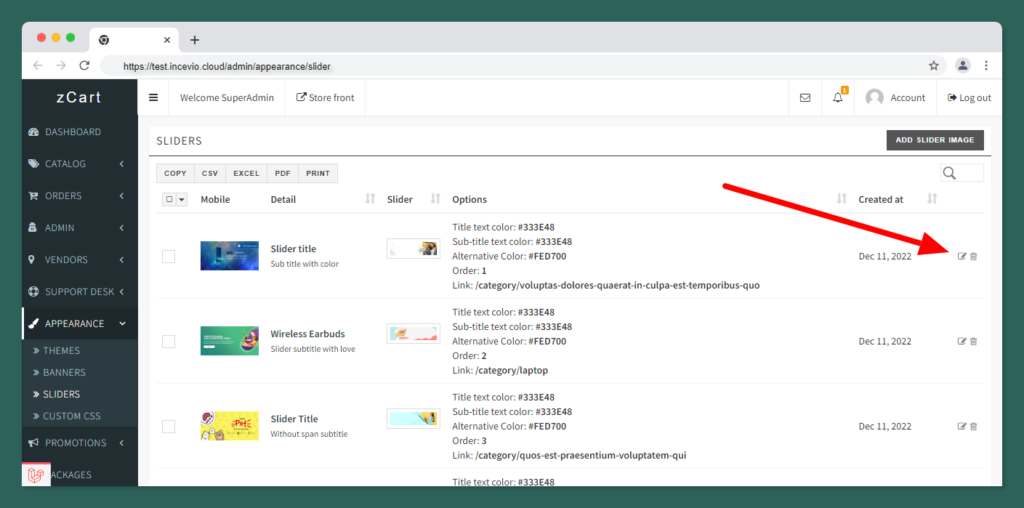Reload the page in browser
This screenshot has height=508, width=1024.
tap(85, 66)
